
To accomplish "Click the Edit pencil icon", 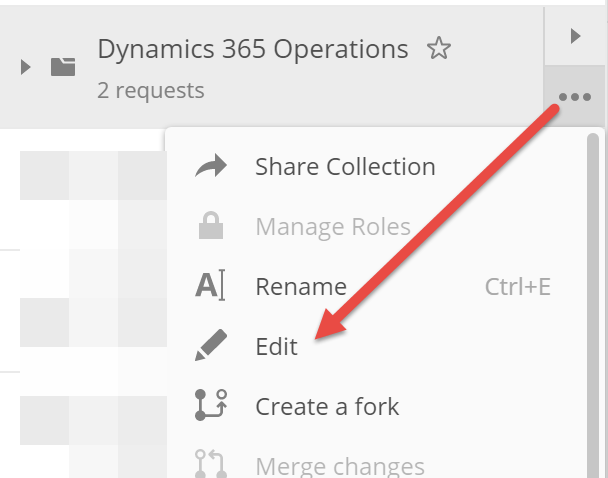I will (211, 345).
